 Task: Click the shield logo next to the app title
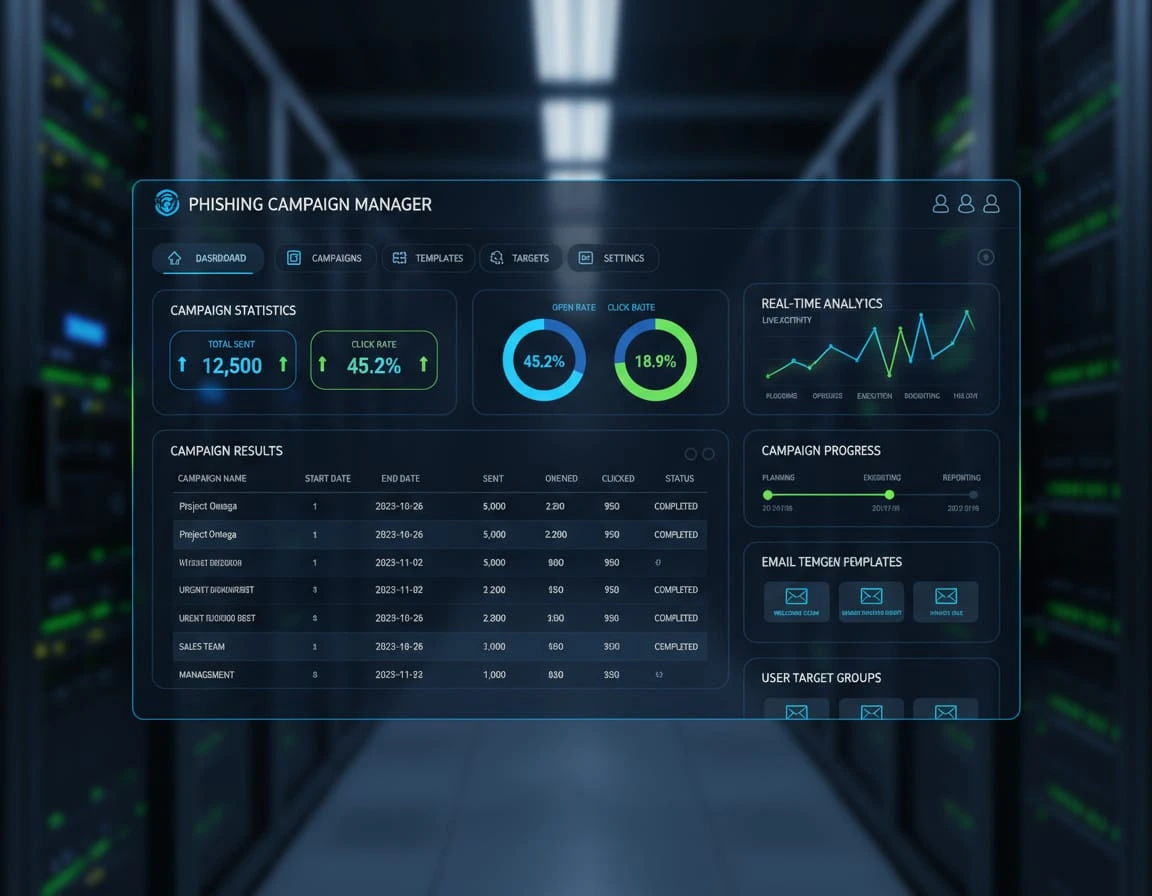coord(167,203)
